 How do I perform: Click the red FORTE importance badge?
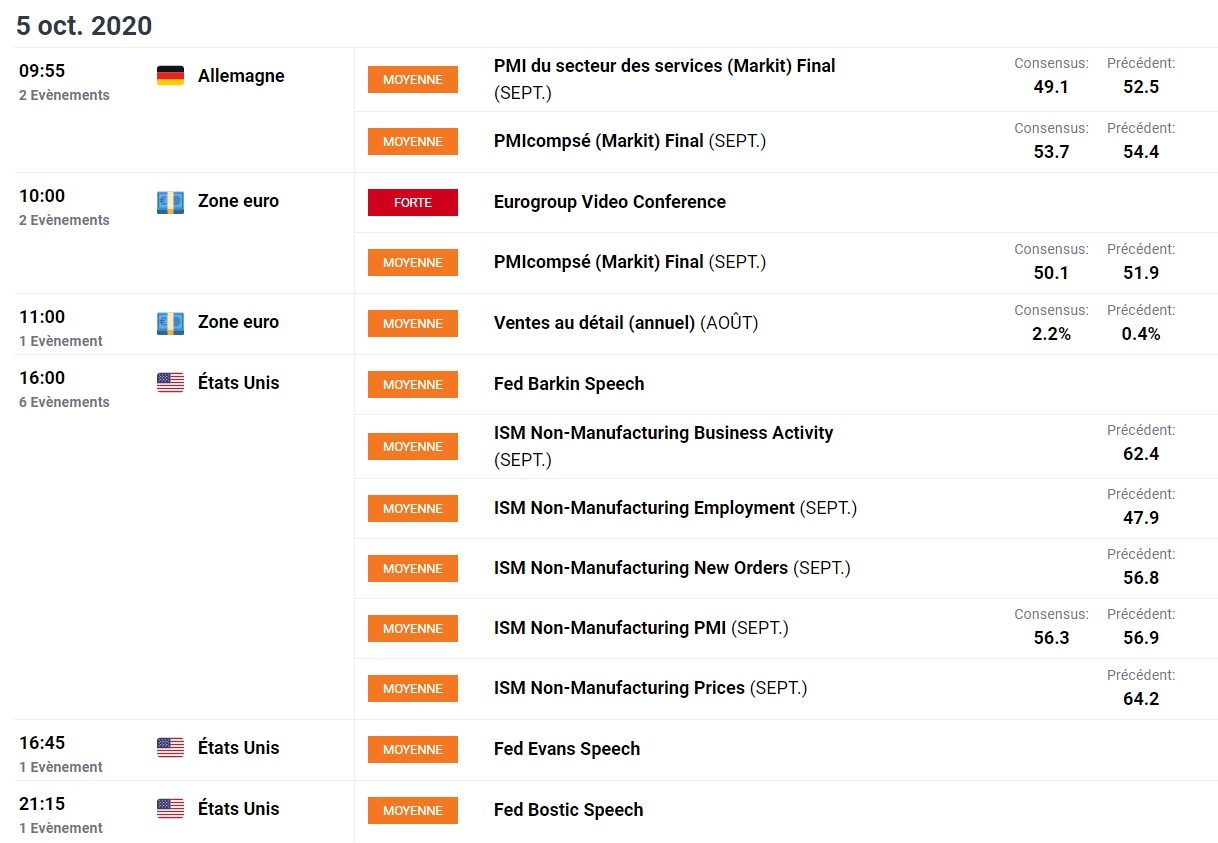tap(412, 202)
